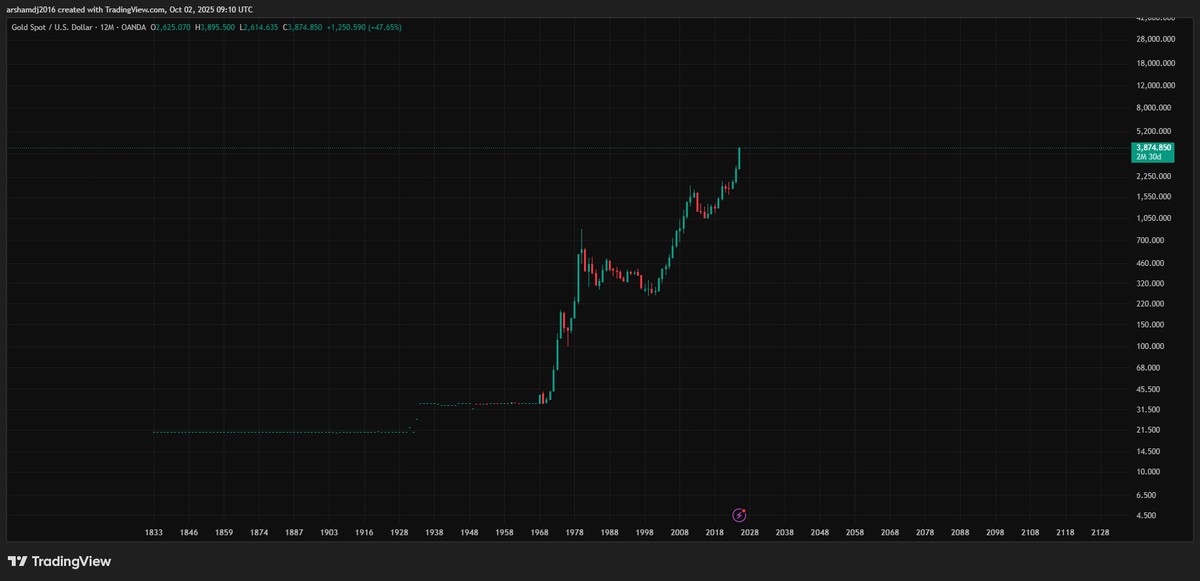Click the 1859 year on time axis
Screen dimensions: 1200x581
tap(223, 534)
